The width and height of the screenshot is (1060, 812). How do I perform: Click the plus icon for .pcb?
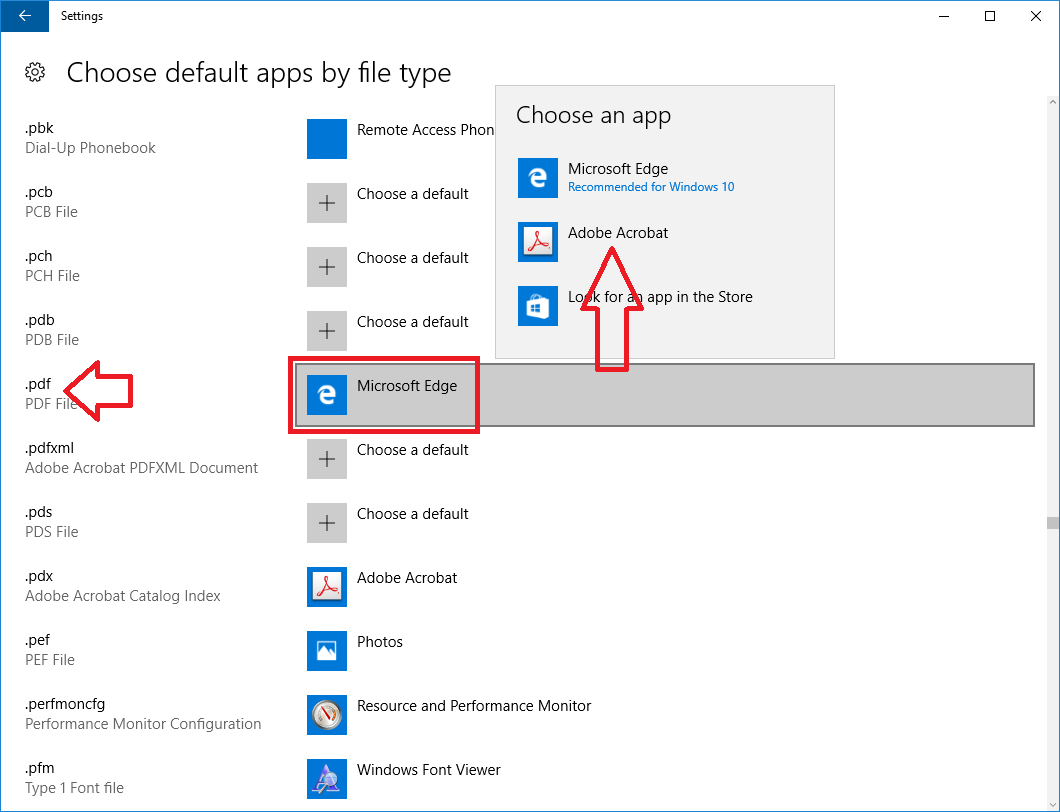[x=327, y=203]
